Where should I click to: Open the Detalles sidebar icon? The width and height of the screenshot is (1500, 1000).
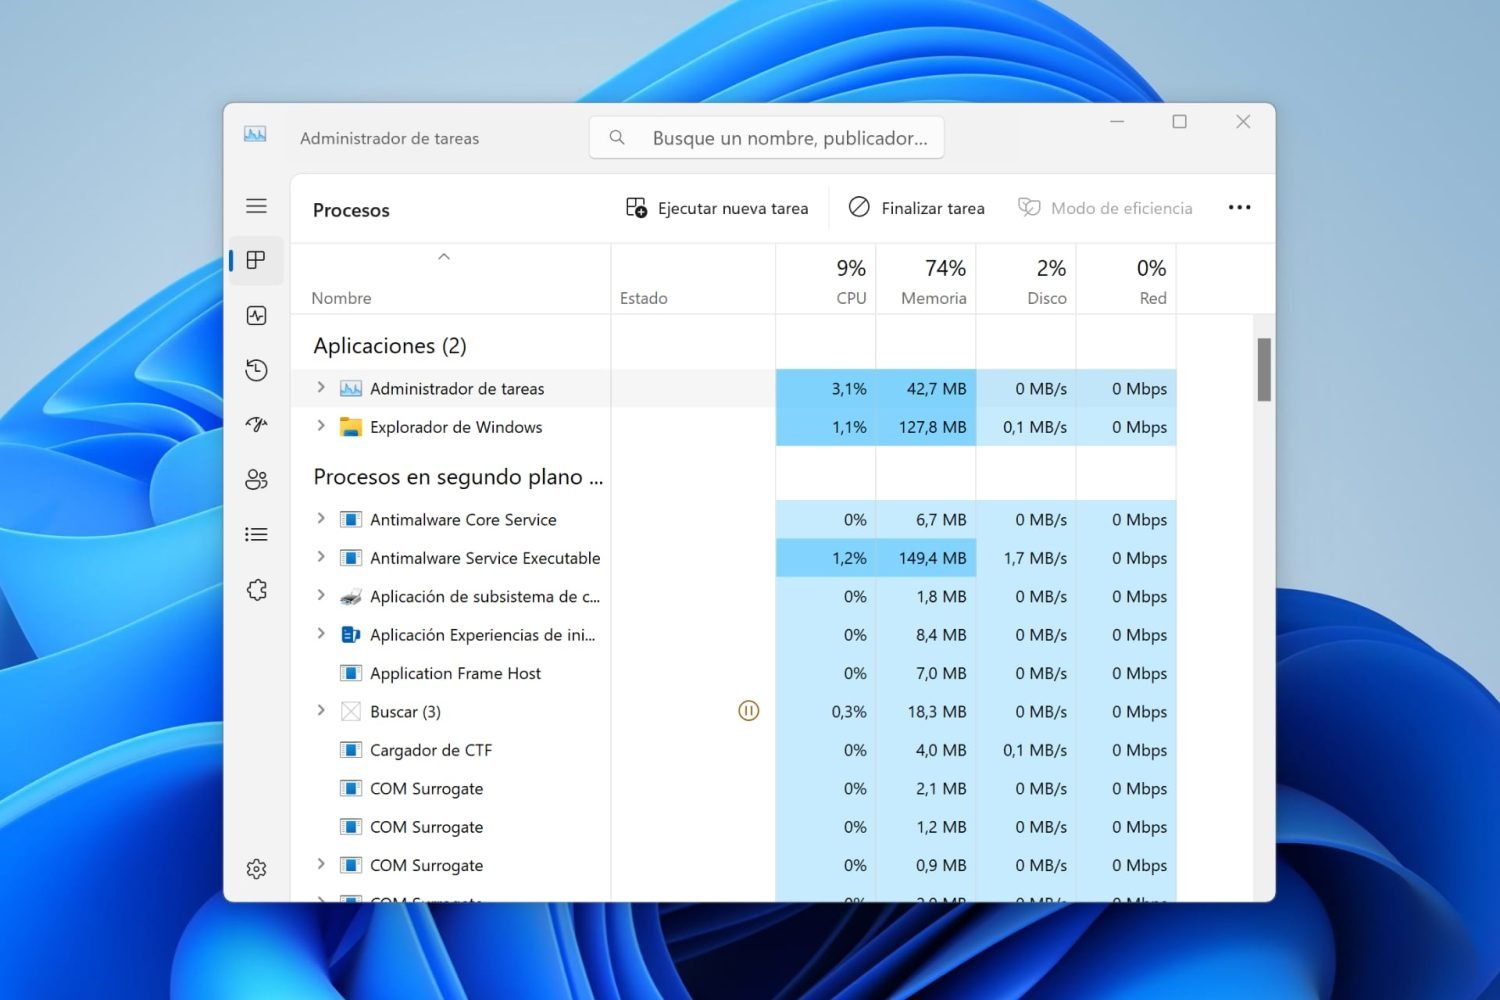[x=256, y=533]
